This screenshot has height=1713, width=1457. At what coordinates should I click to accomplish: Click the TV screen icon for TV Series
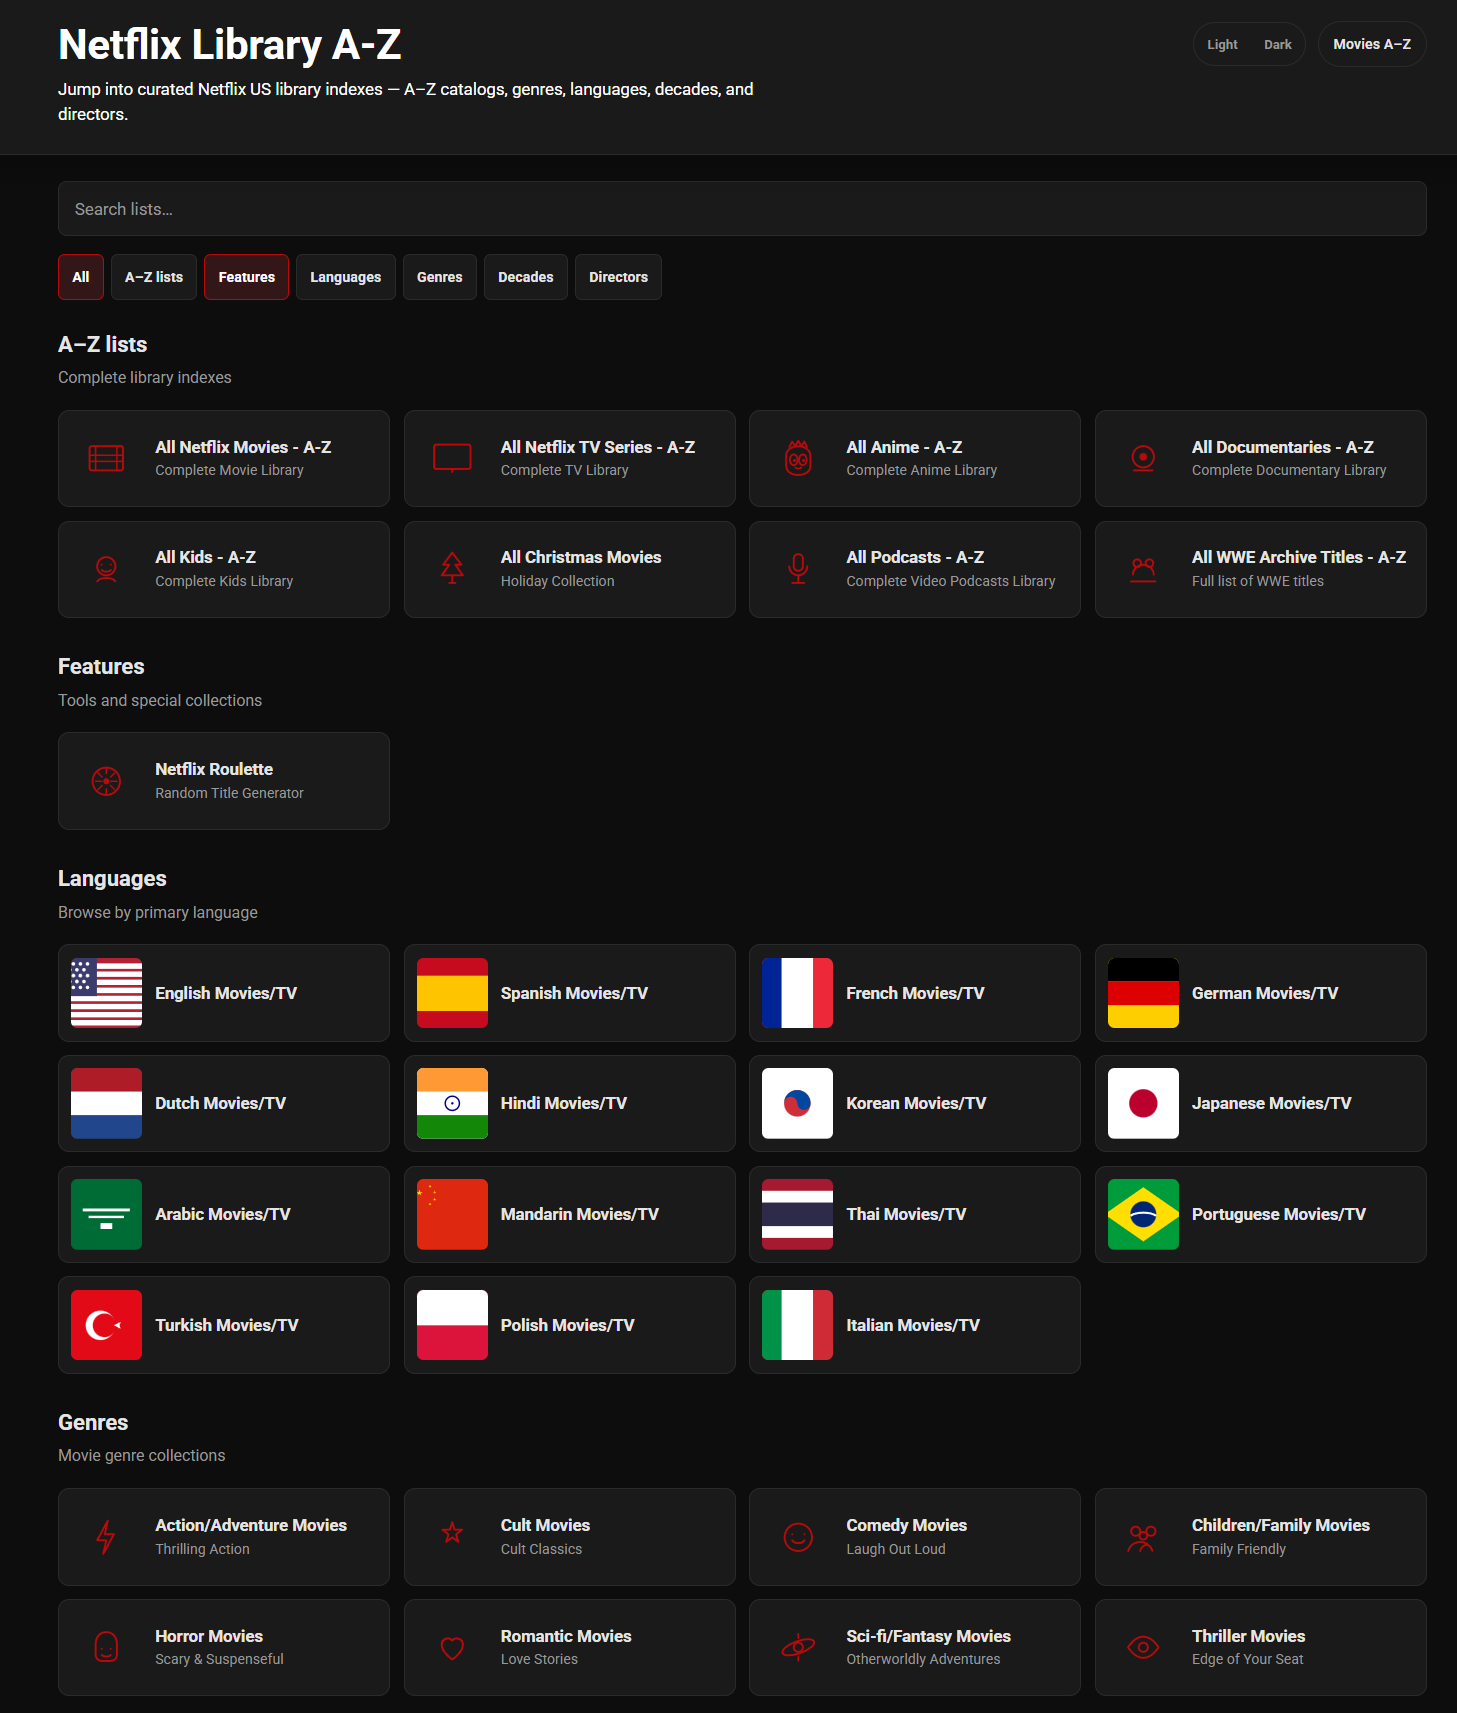452,459
